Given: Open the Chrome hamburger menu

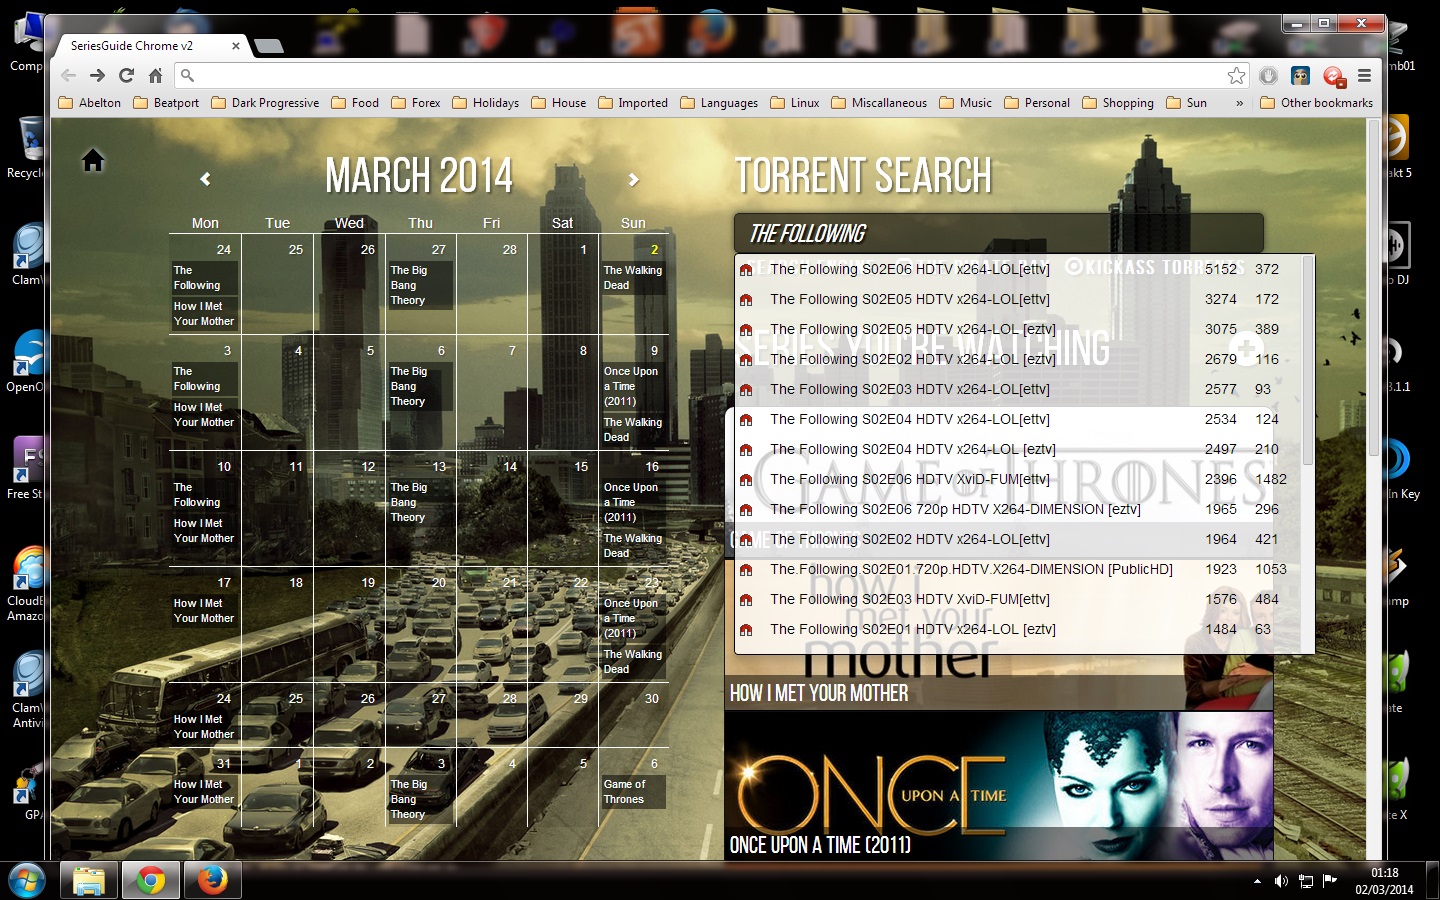Looking at the screenshot, I should pyautogui.click(x=1364, y=75).
